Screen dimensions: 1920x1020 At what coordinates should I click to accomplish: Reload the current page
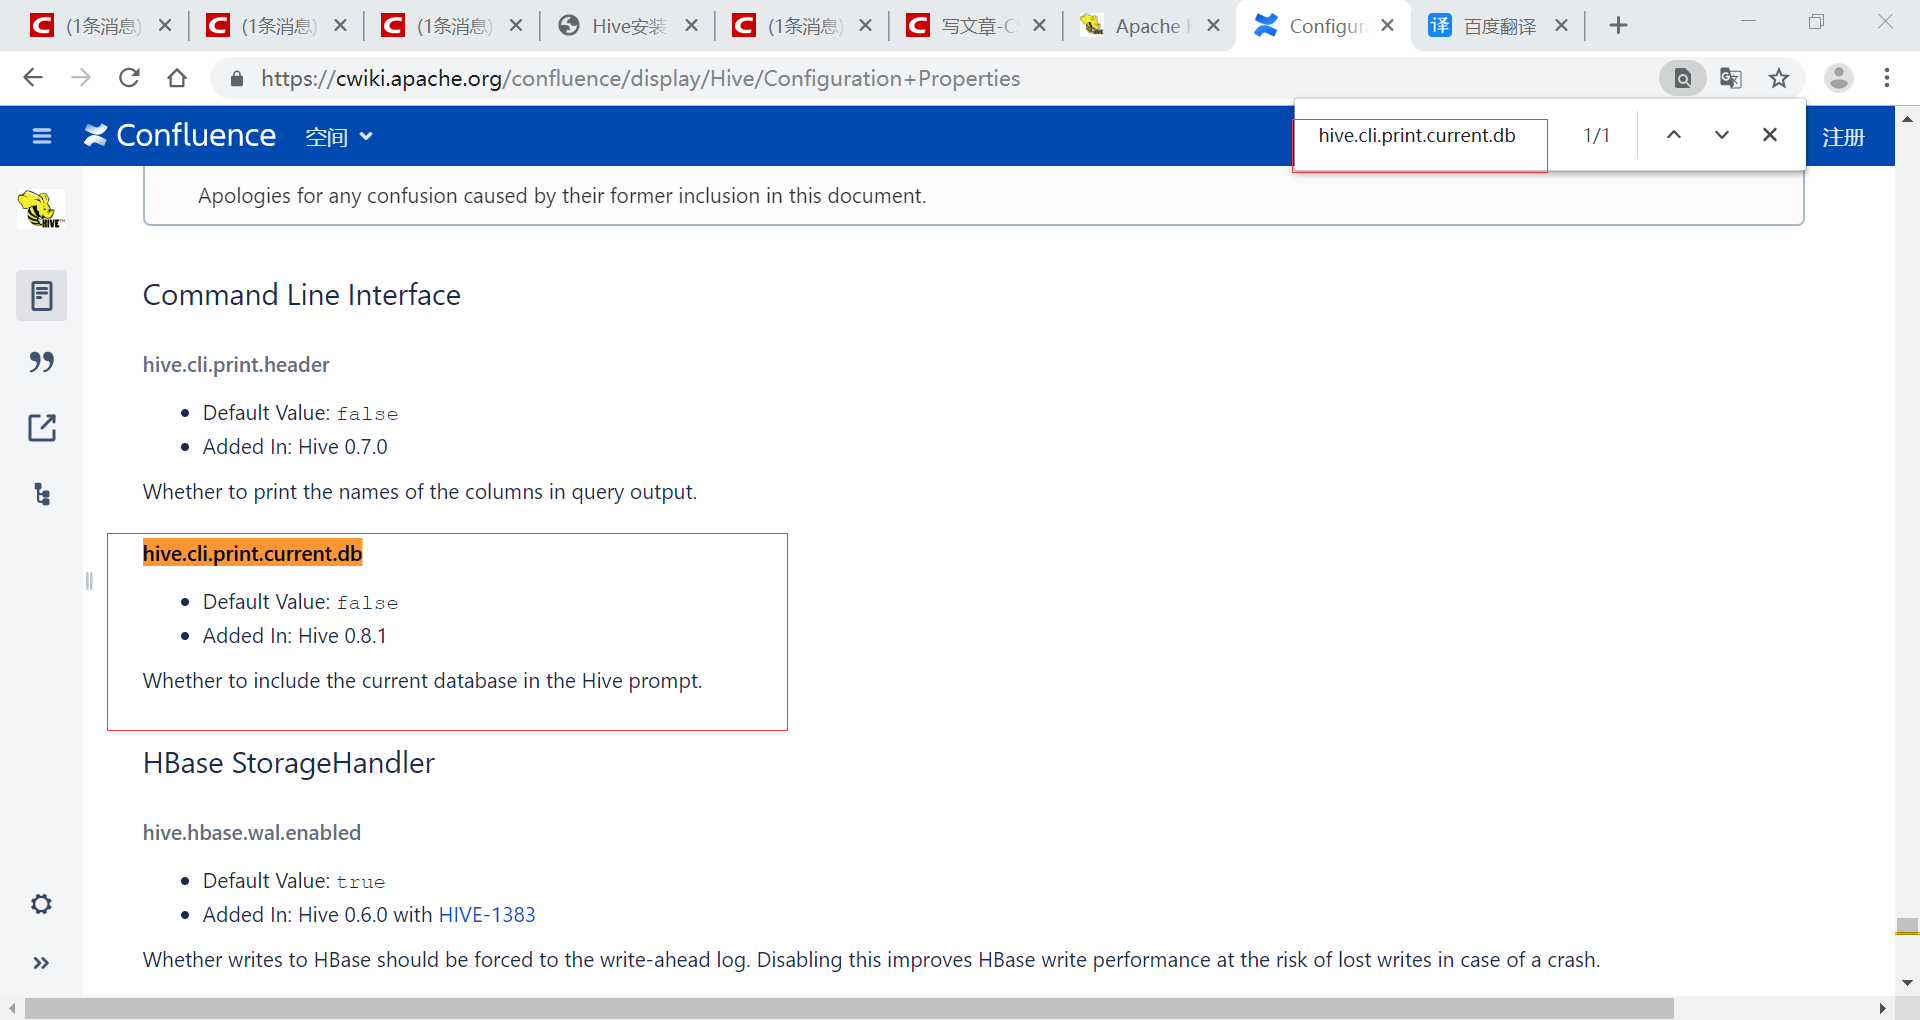(x=129, y=78)
